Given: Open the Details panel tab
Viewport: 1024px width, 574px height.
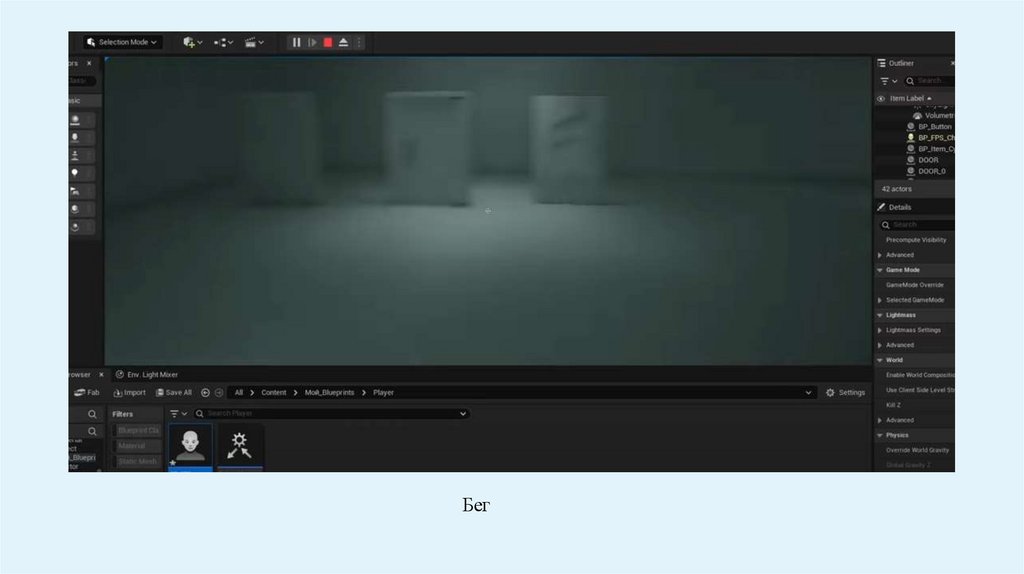Looking at the screenshot, I should [895, 207].
